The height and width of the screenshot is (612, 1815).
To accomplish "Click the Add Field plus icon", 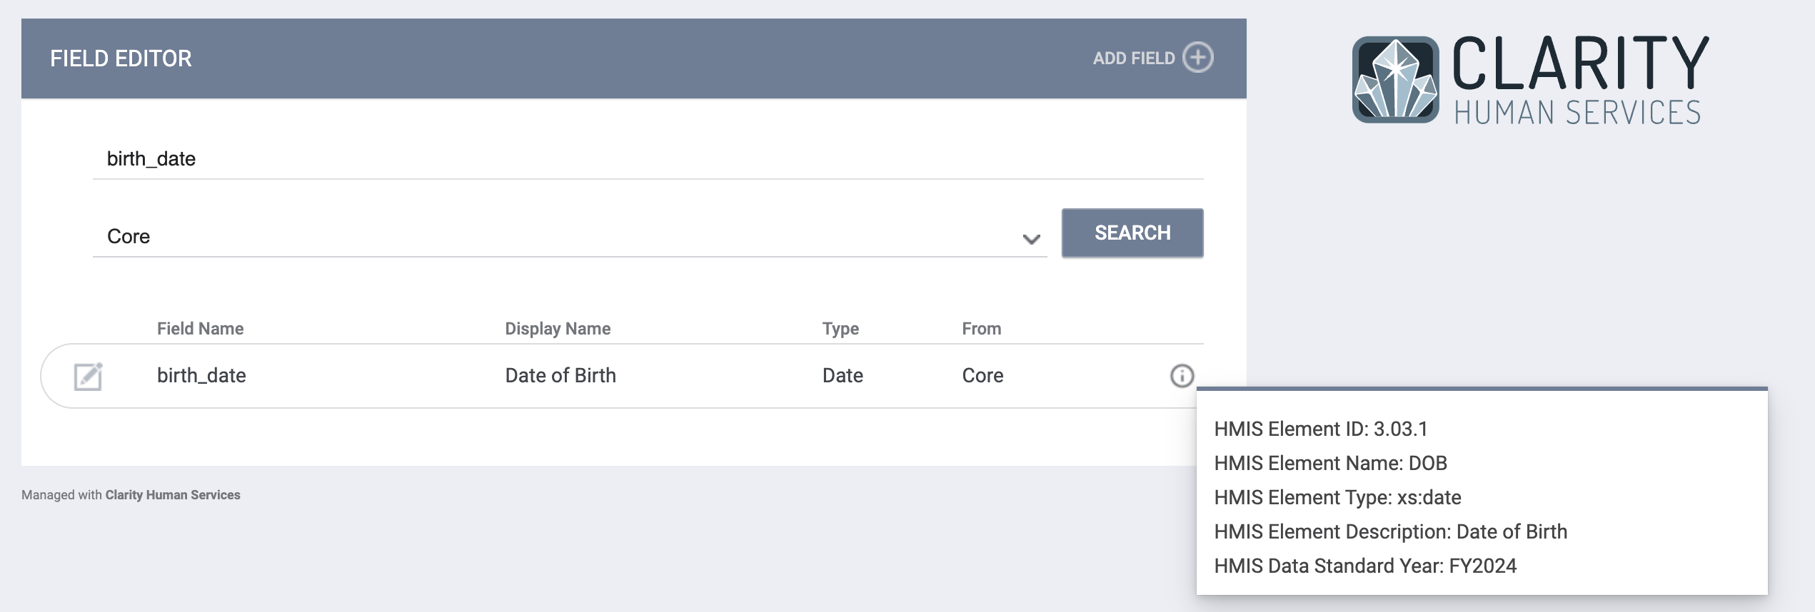I will [1197, 57].
